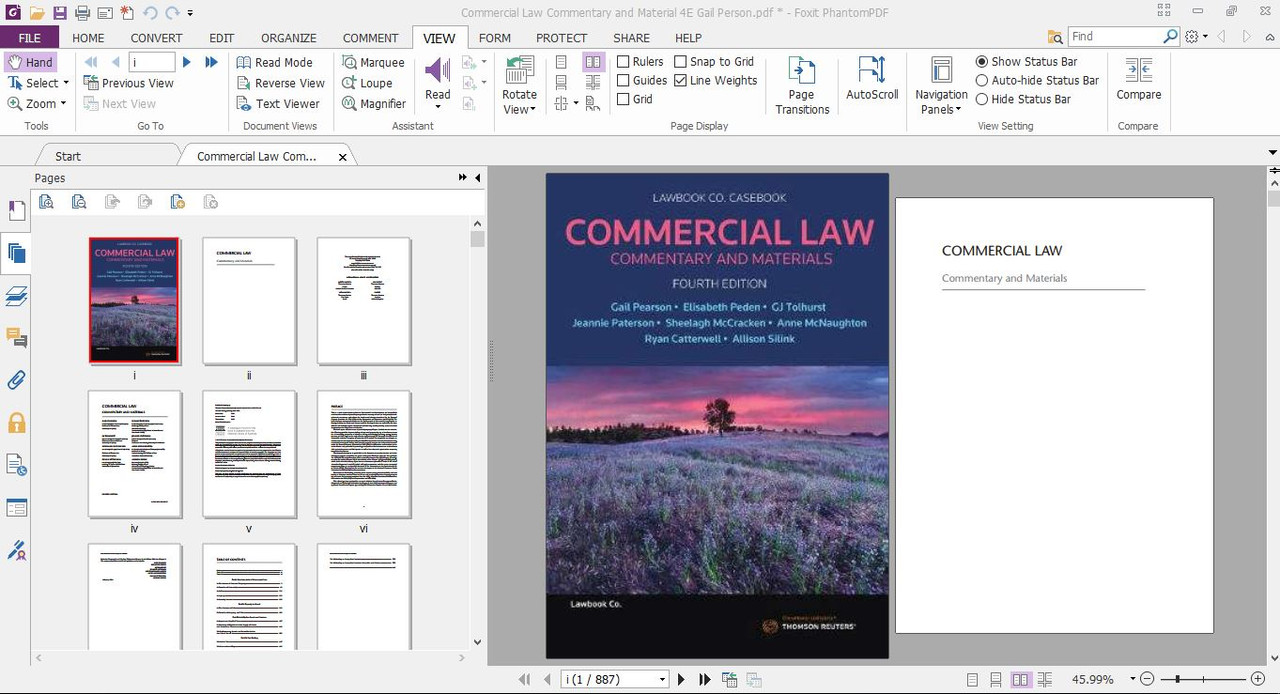This screenshot has height=694, width=1280.
Task: Toggle the Rulers checkbox
Action: click(623, 62)
